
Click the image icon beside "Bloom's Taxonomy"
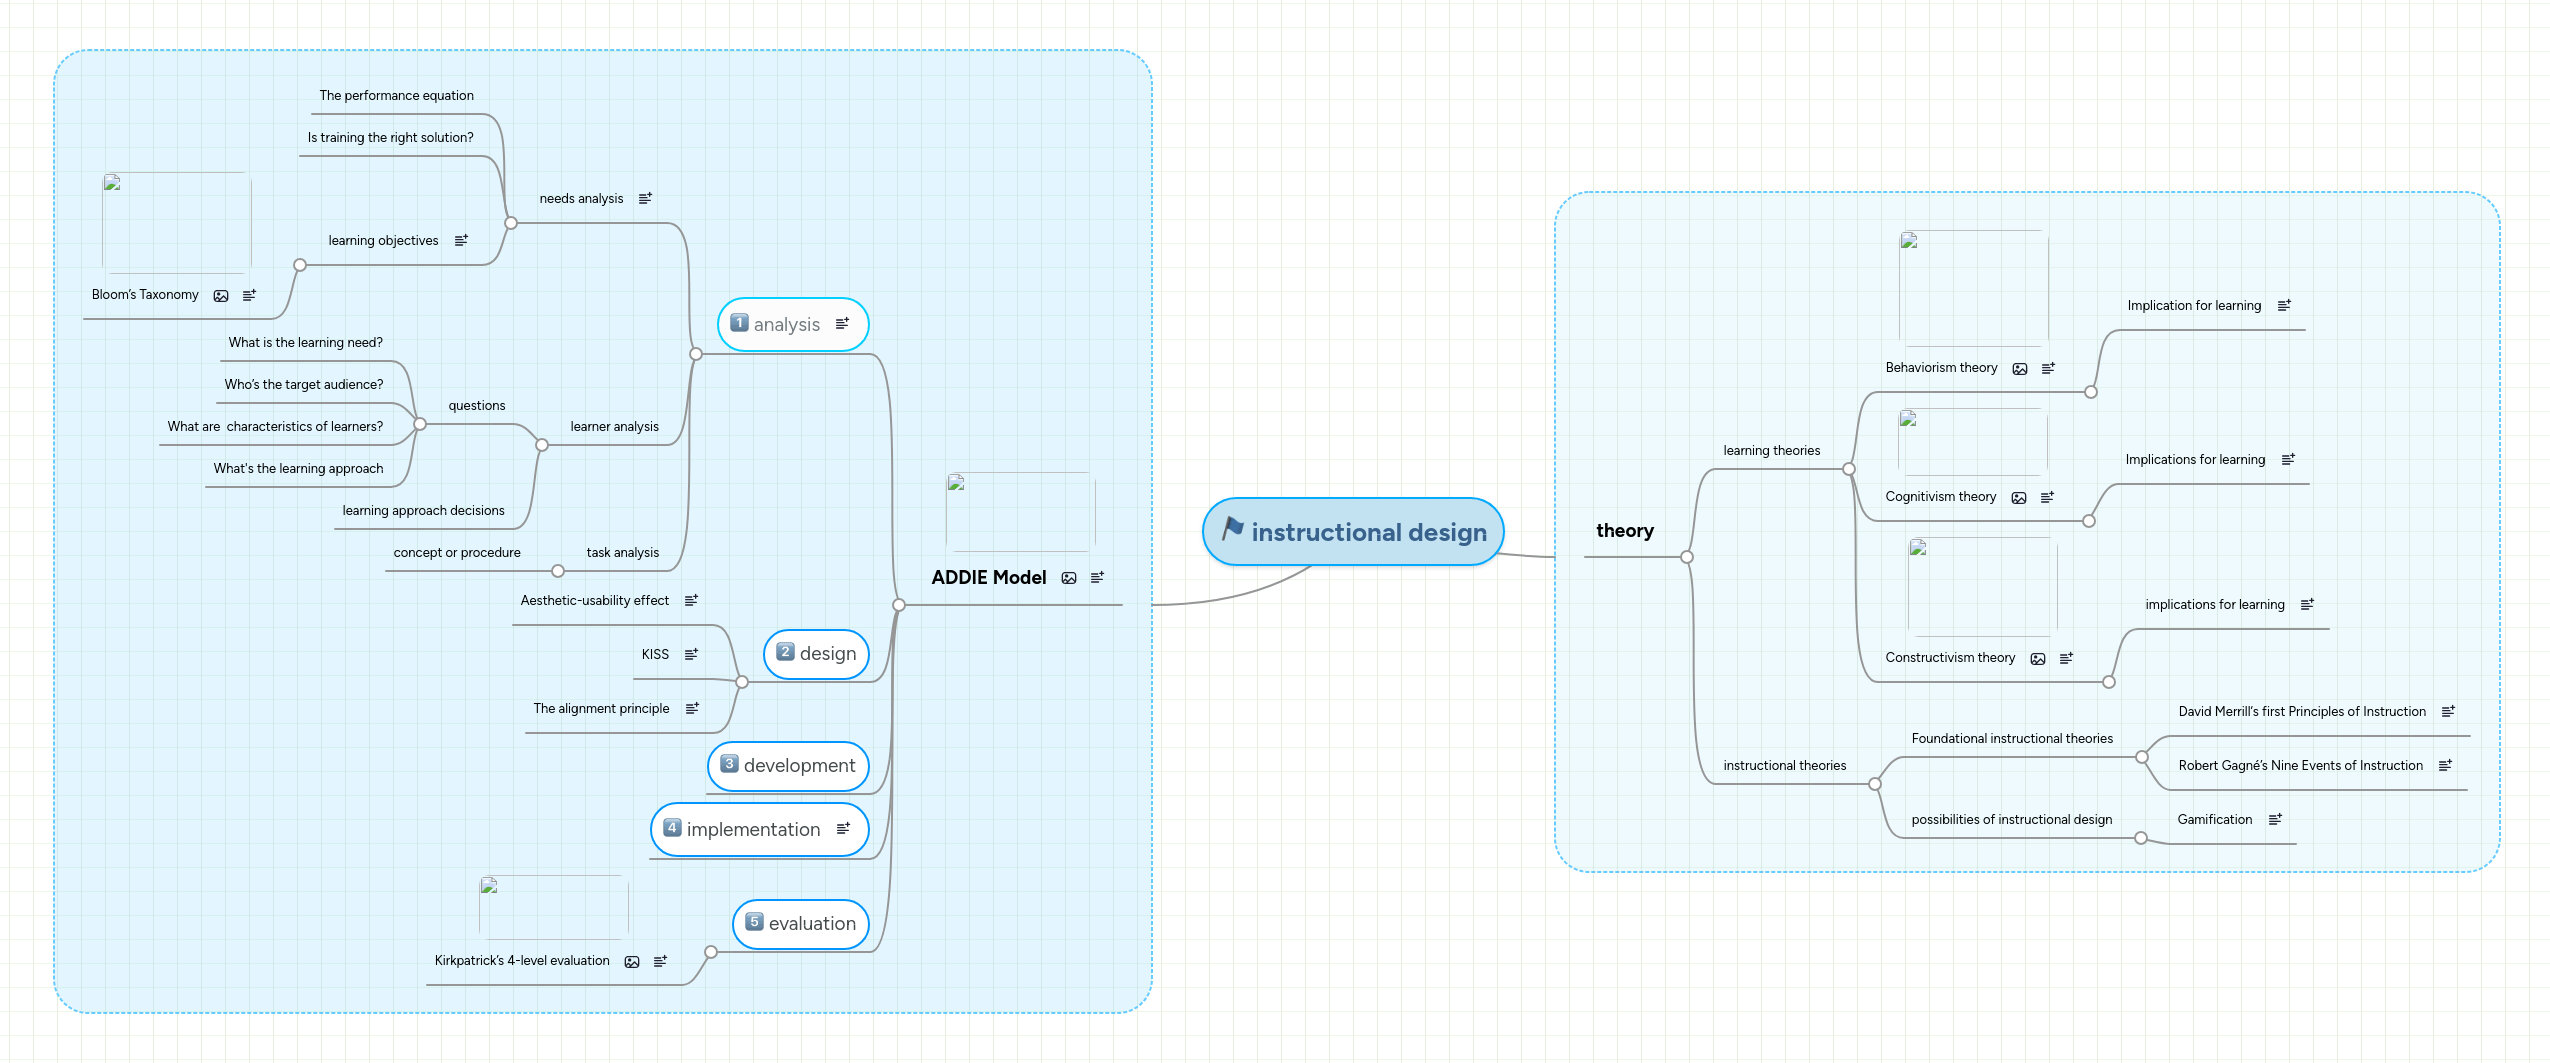click(219, 295)
